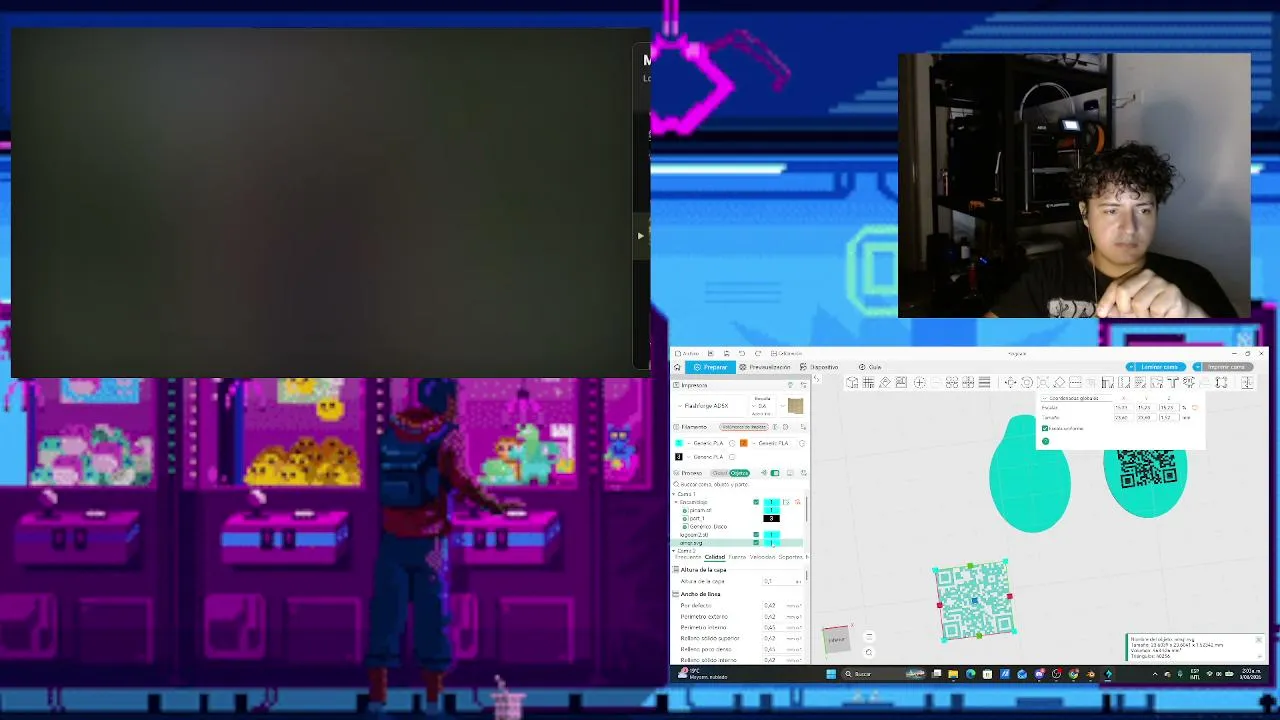Edit the black filament 3 preset
Image resolution: width=1280 pixels, height=720 pixels.
coord(732,457)
